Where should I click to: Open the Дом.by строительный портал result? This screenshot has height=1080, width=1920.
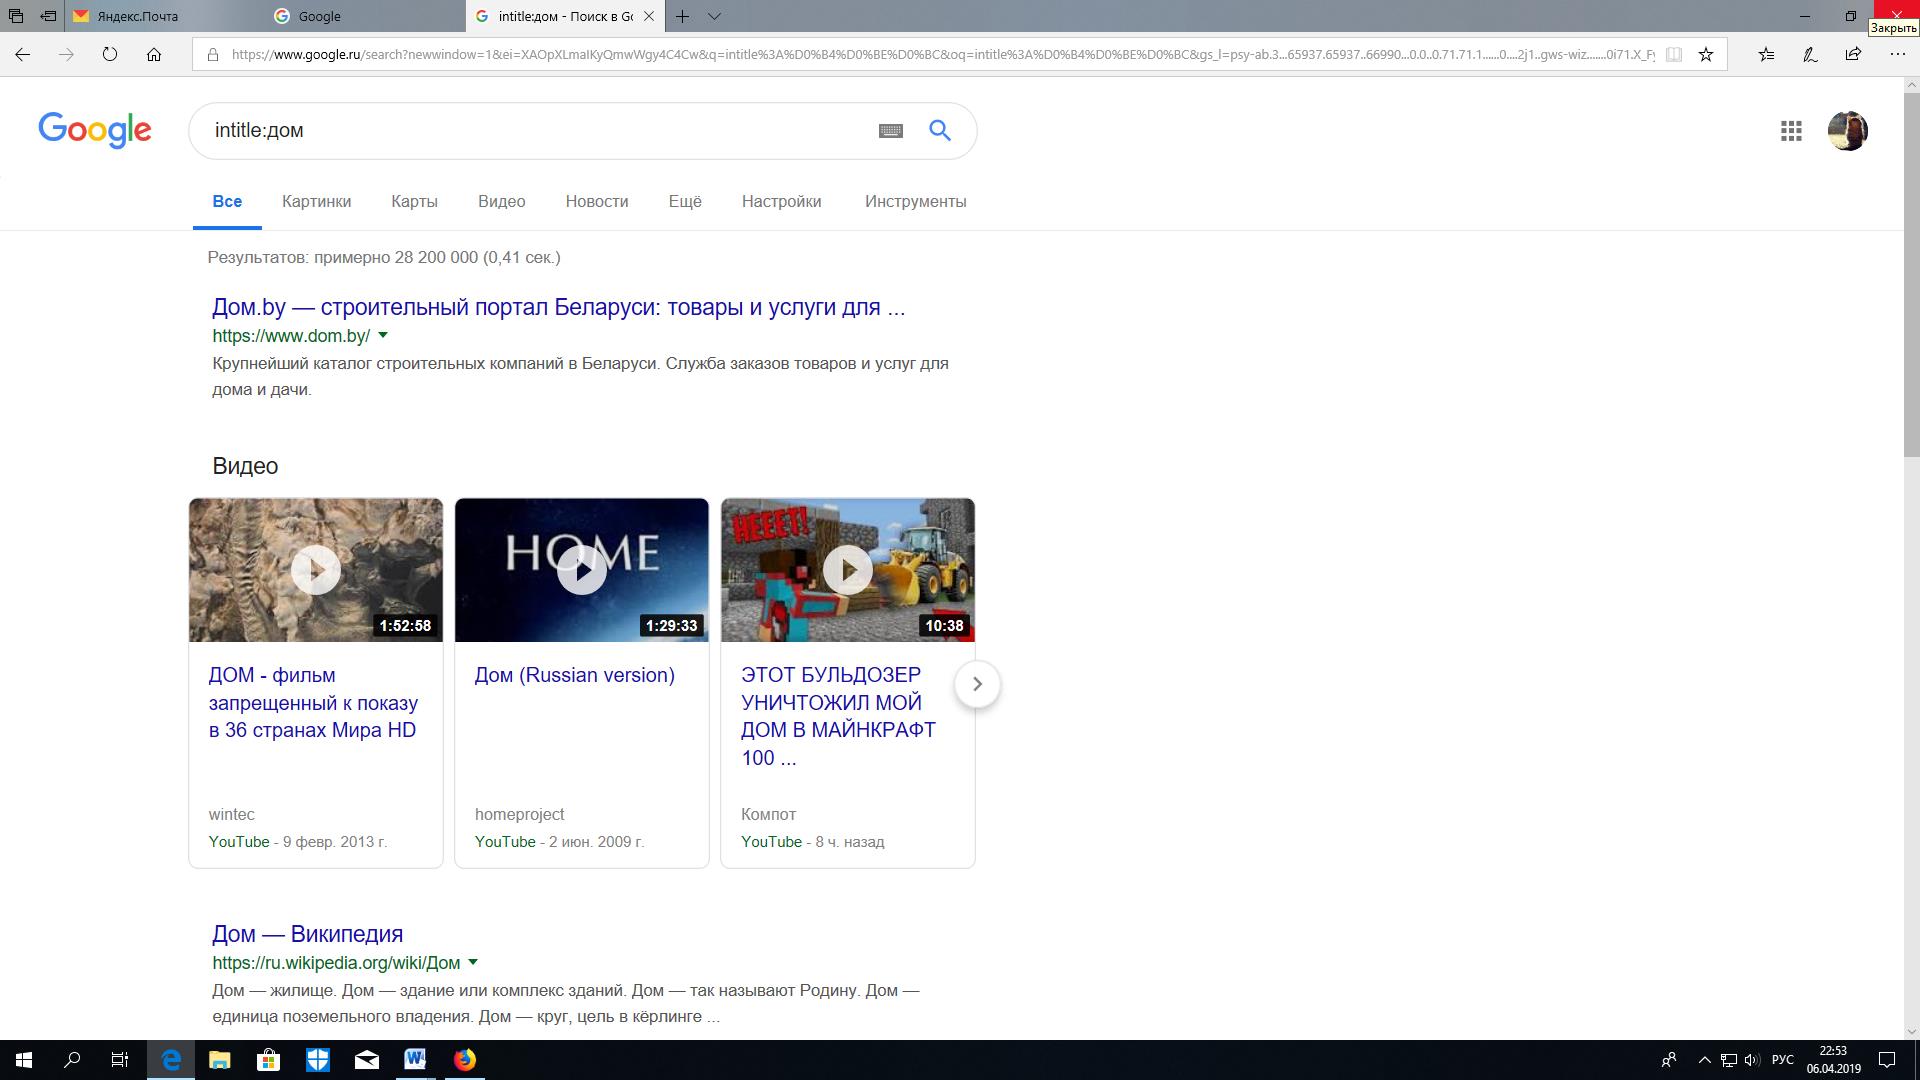pyautogui.click(x=558, y=308)
